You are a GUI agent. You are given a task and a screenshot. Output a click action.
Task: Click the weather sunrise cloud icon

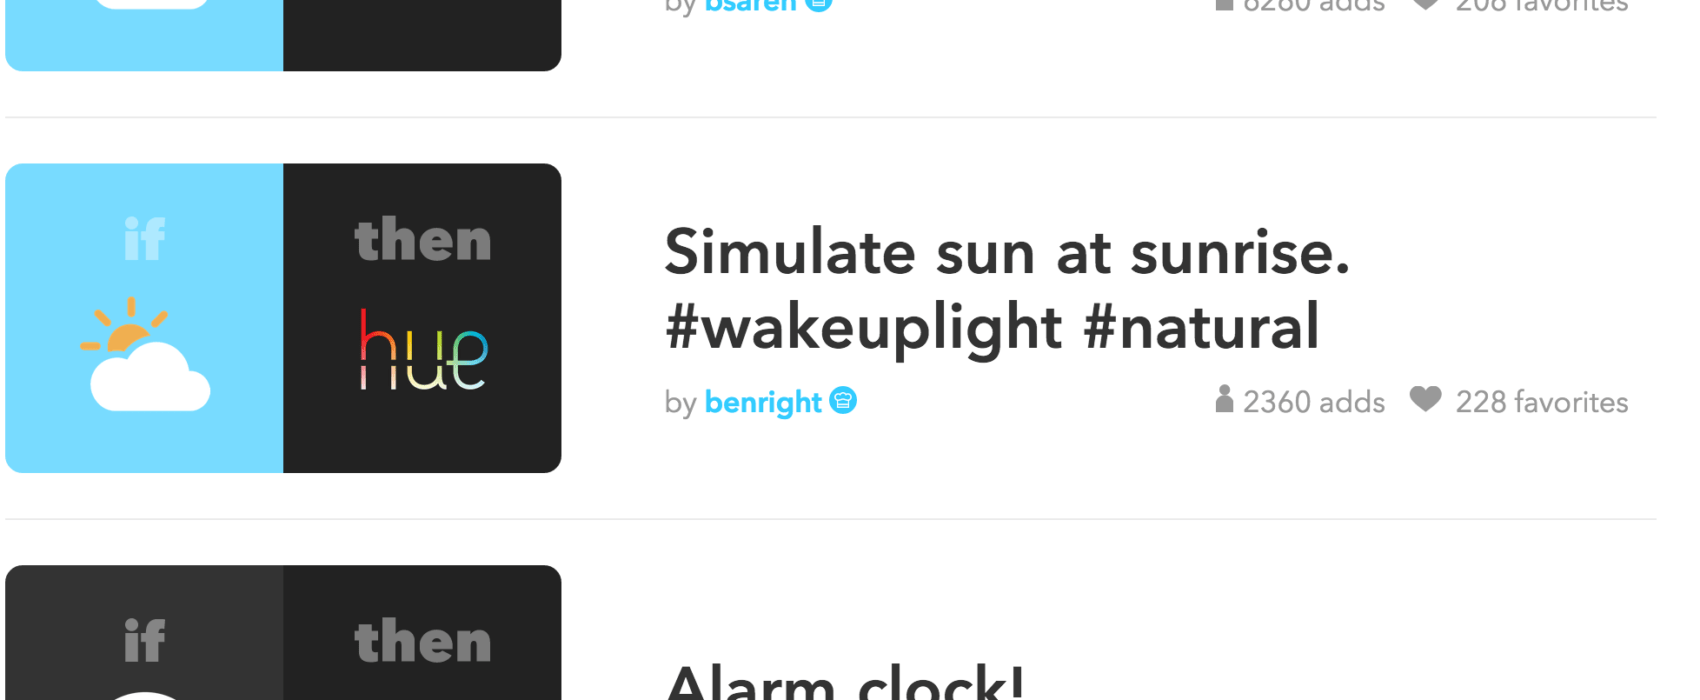pyautogui.click(x=146, y=354)
